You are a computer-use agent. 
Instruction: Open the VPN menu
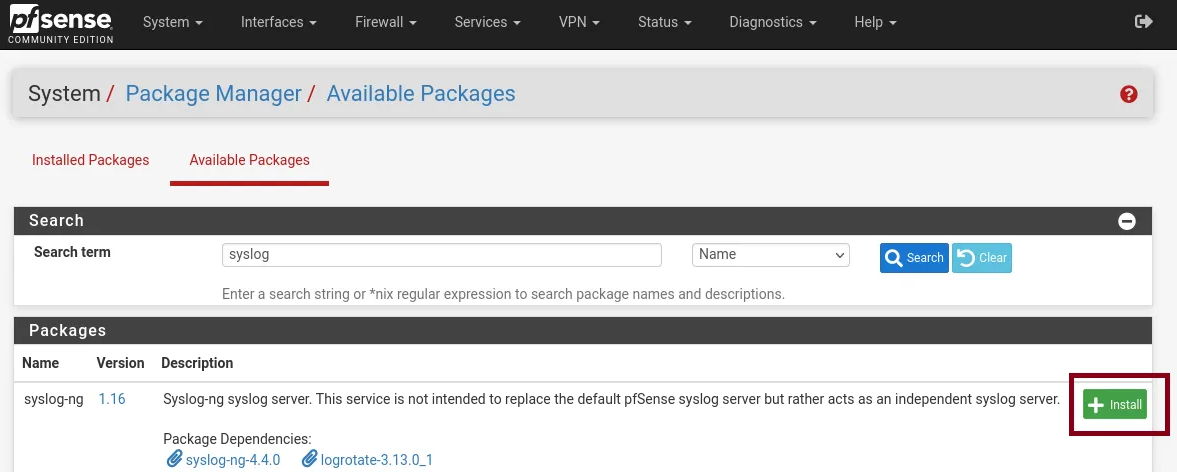(579, 23)
